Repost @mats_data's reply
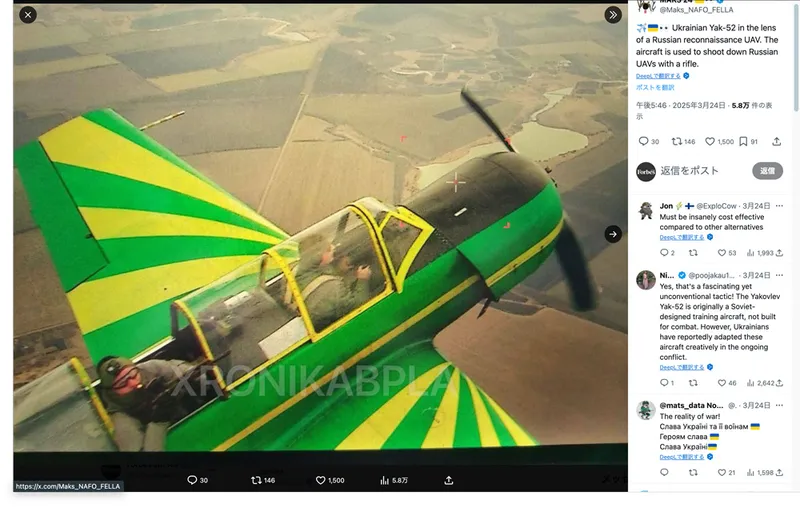800x507 pixels. tap(693, 472)
